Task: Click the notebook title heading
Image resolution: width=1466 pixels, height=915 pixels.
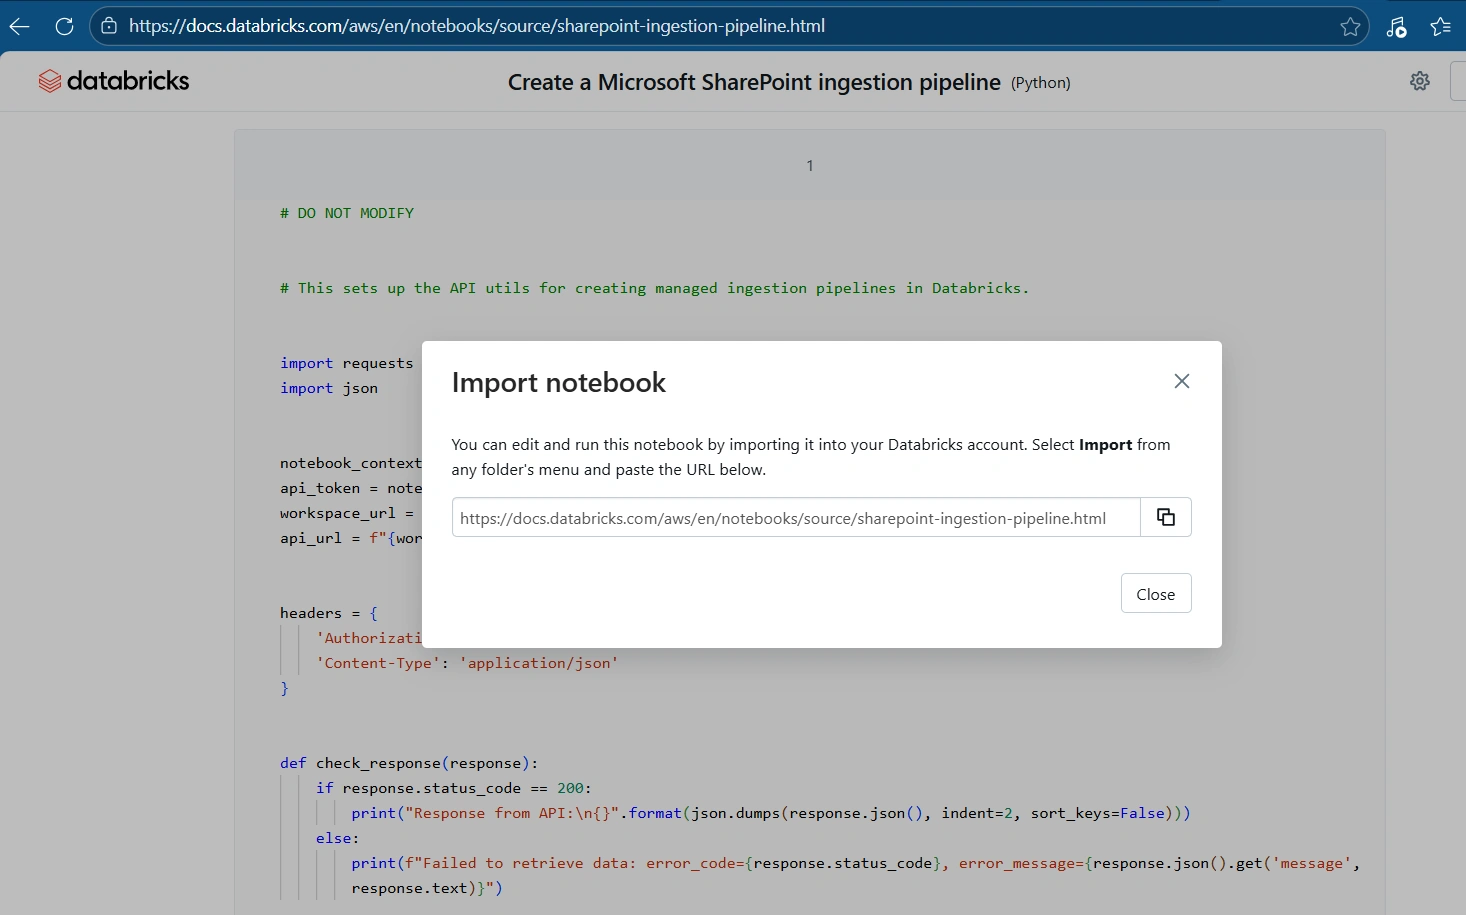Action: point(754,82)
